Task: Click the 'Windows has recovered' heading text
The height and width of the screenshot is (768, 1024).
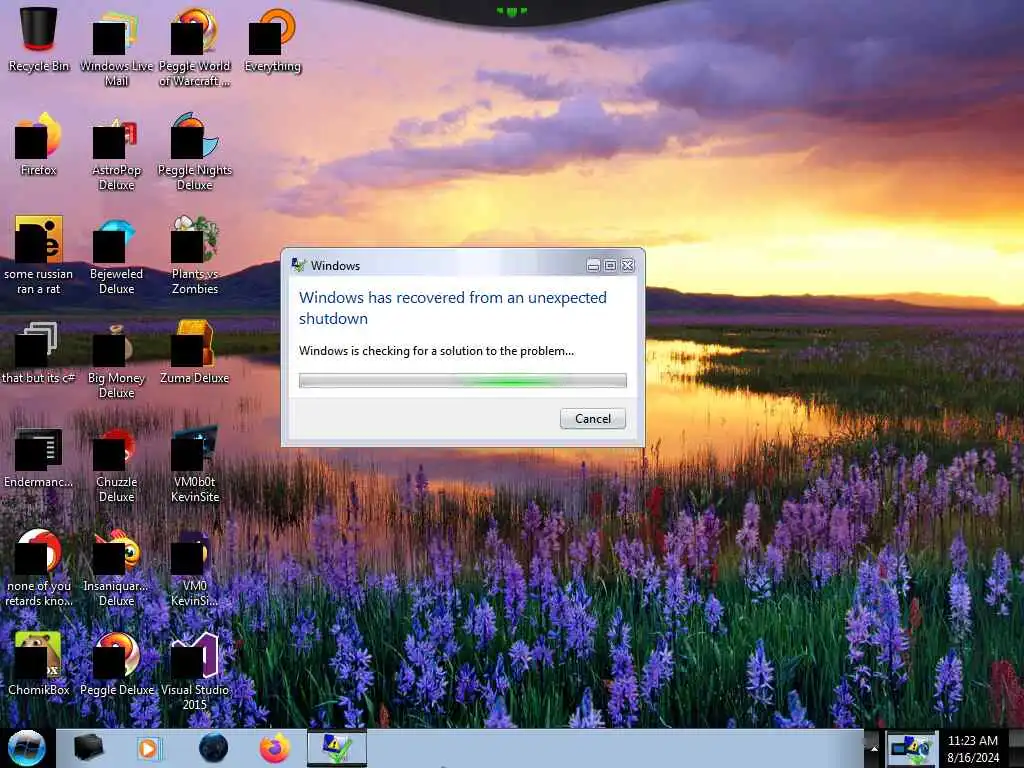Action: 453,308
